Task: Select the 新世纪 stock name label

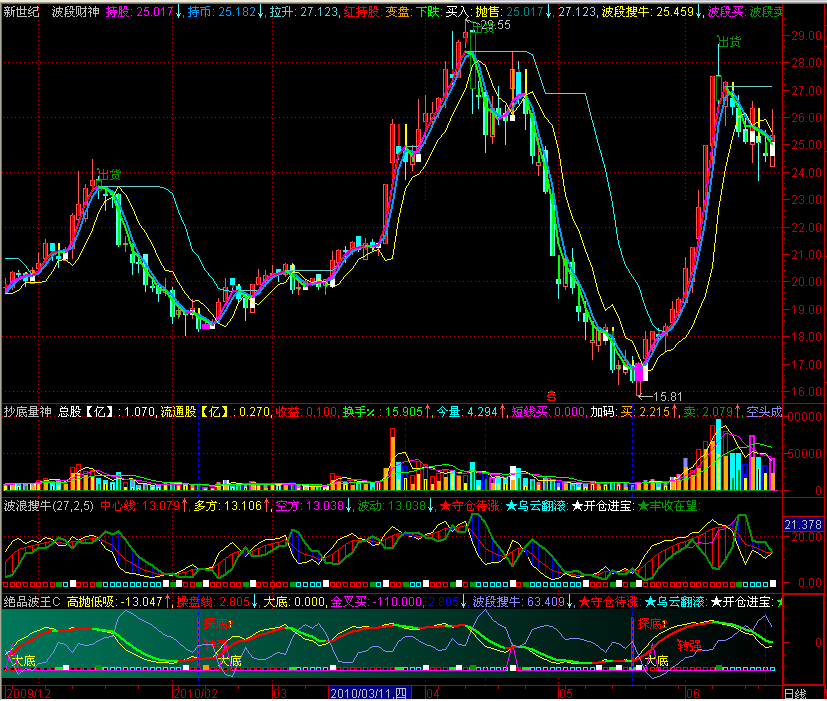Action: click(22, 11)
